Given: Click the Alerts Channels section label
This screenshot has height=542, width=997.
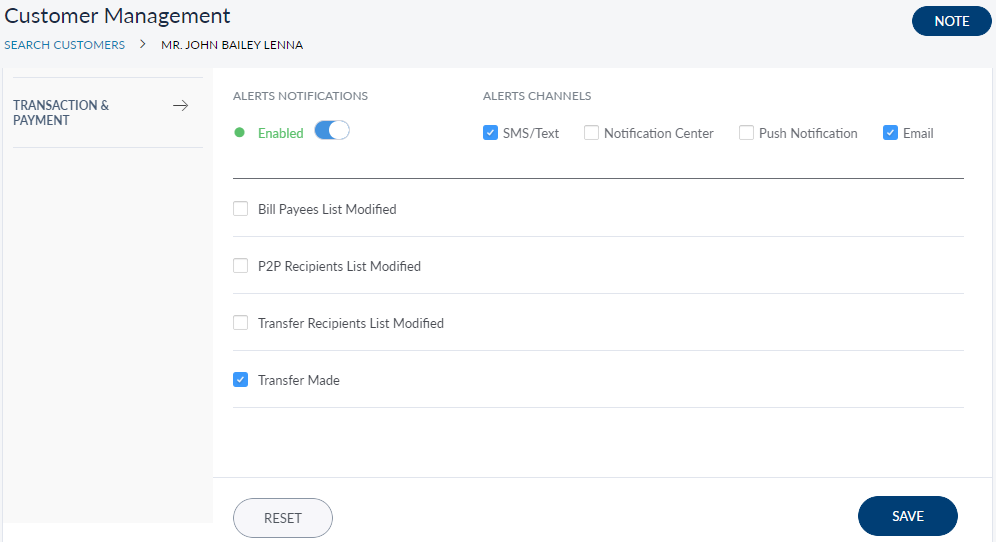Looking at the screenshot, I should [x=536, y=96].
